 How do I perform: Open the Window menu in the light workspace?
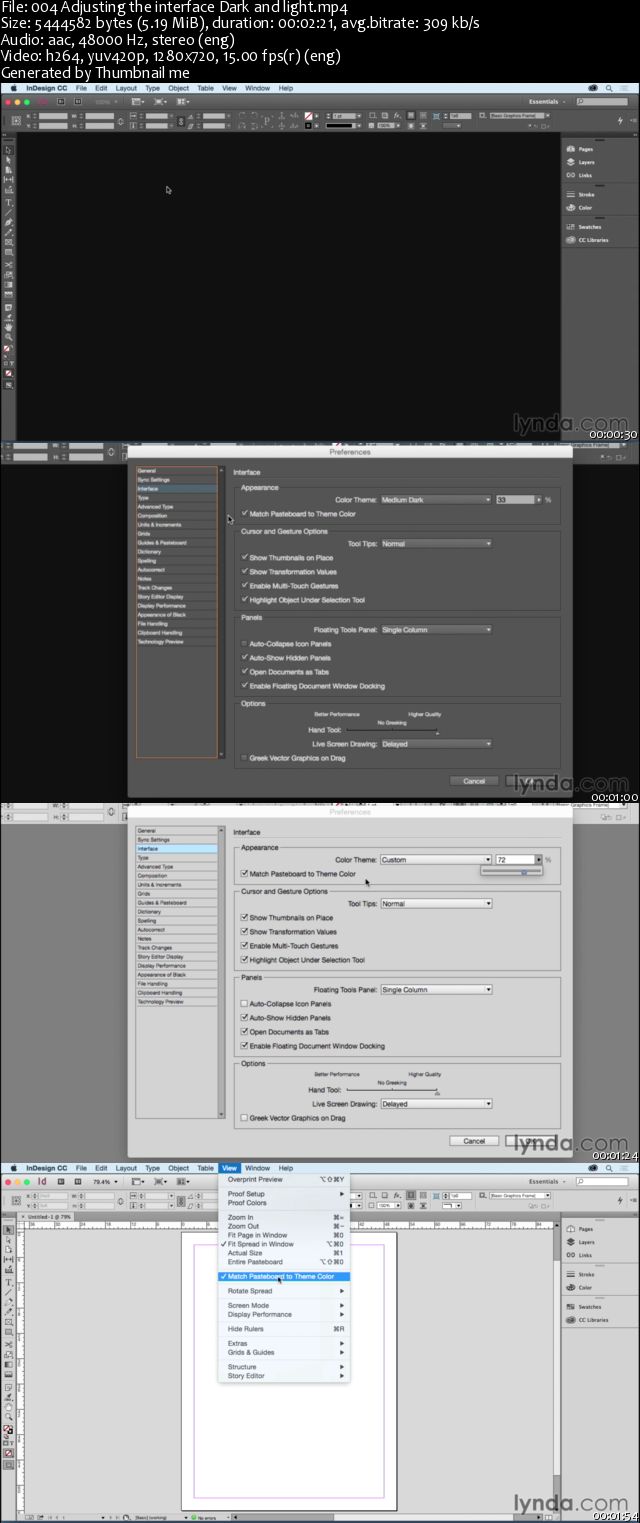pyautogui.click(x=258, y=1168)
